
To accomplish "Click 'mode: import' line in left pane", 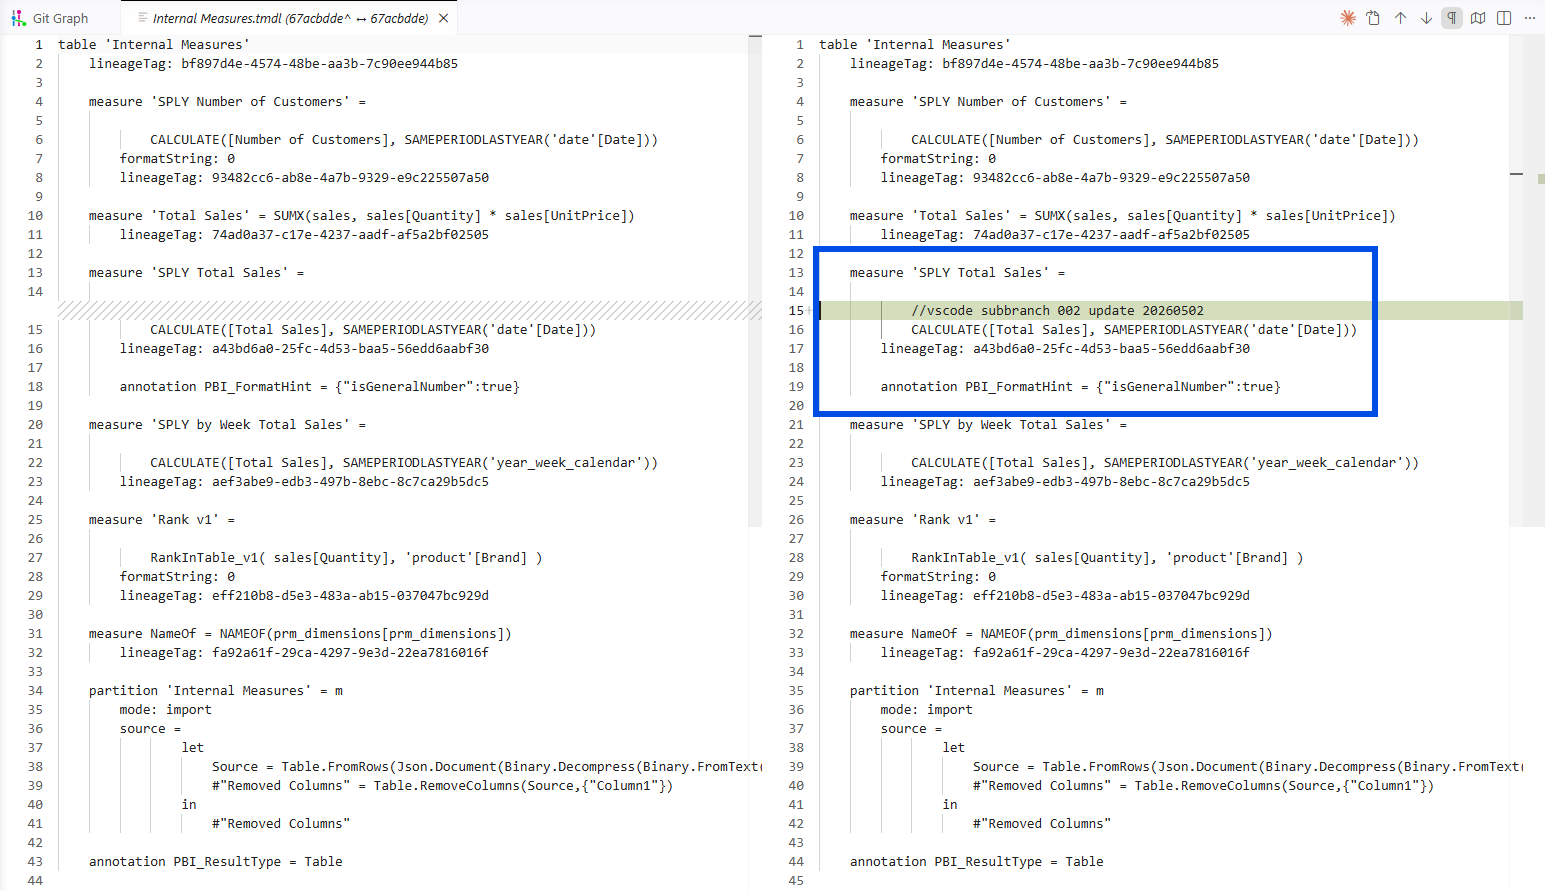I will coord(165,710).
